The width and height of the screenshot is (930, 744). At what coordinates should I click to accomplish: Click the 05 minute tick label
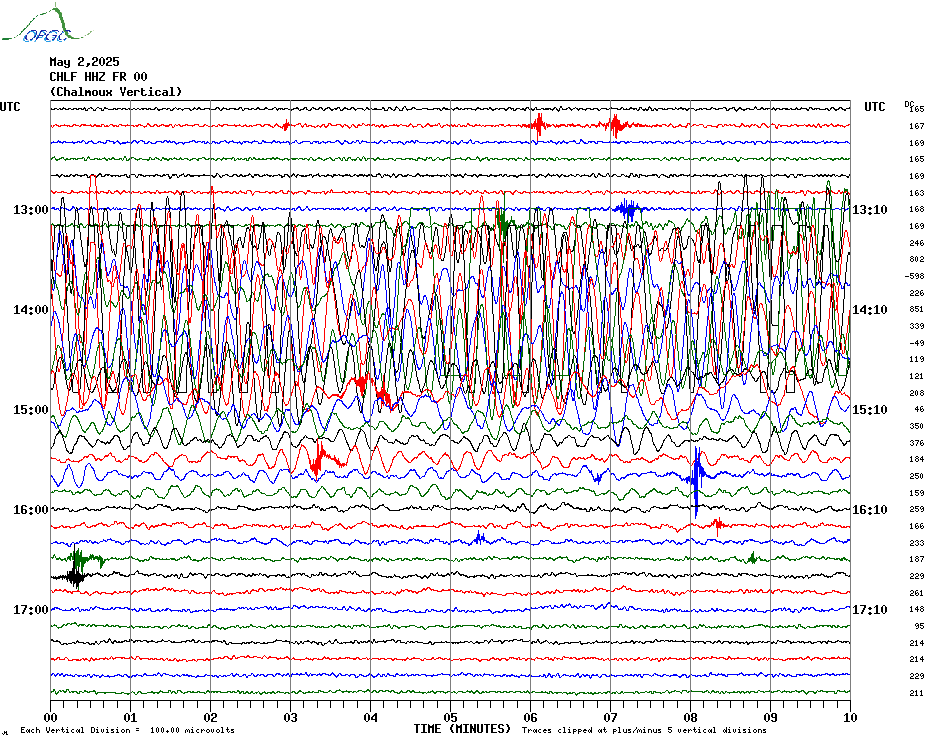pos(450,718)
